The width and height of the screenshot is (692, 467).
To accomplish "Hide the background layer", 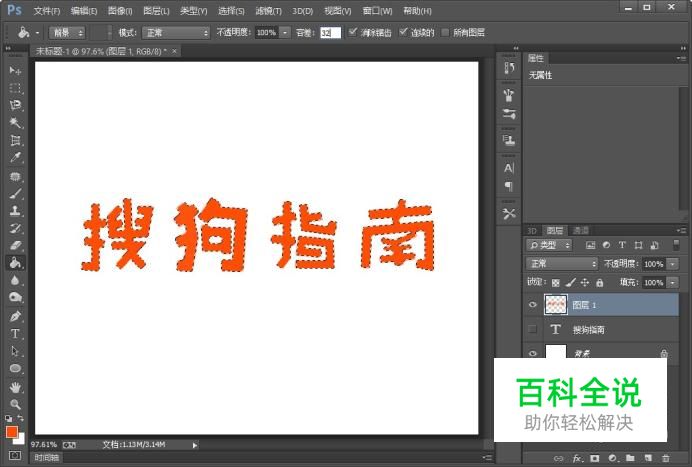I will pos(533,353).
